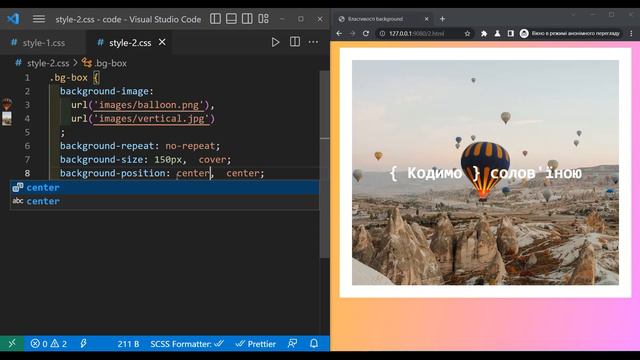Click the site info icon in address bar
640x360 pixels.
pos(382,33)
